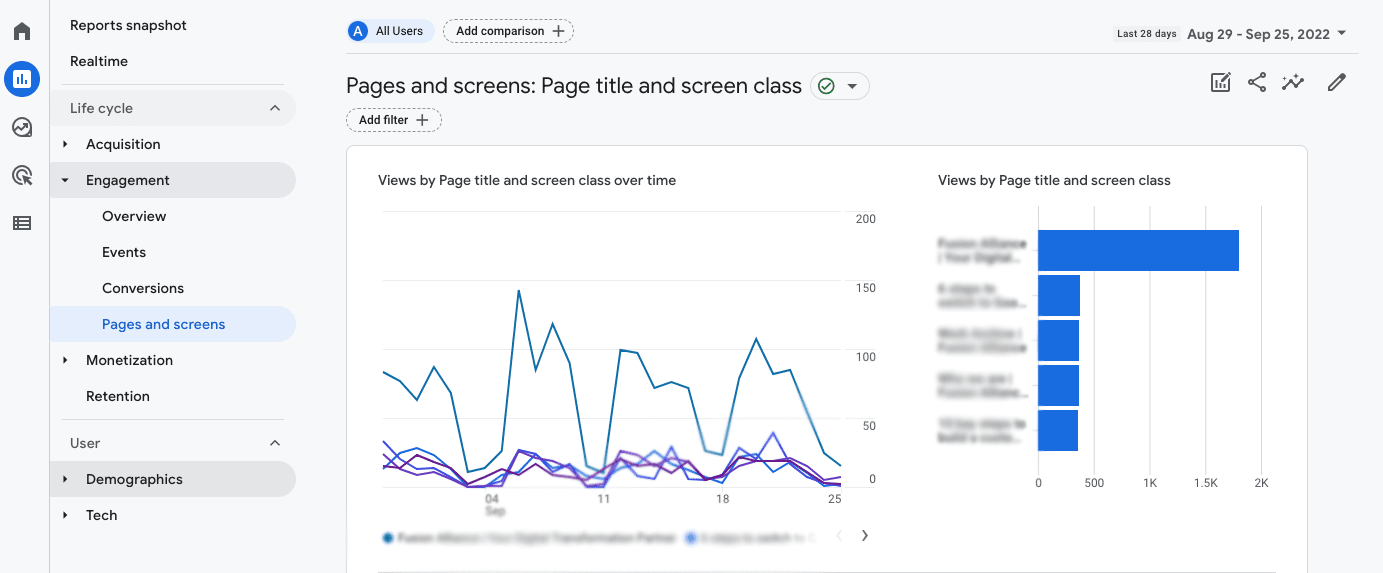The image size is (1383, 573).
Task: Select the Reports bar-chart icon
Action: coord(22,79)
